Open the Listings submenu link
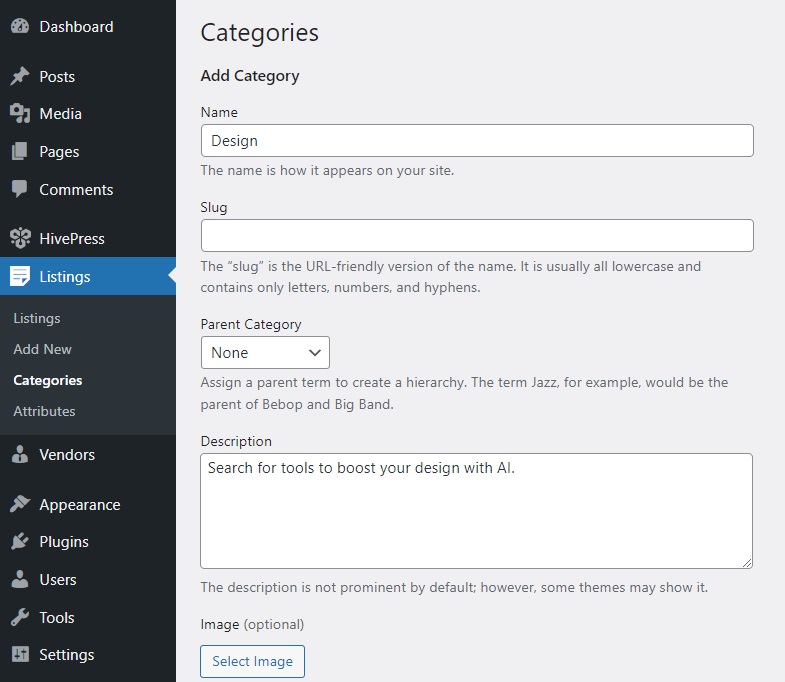Image resolution: width=785 pixels, height=682 pixels. click(x=37, y=318)
